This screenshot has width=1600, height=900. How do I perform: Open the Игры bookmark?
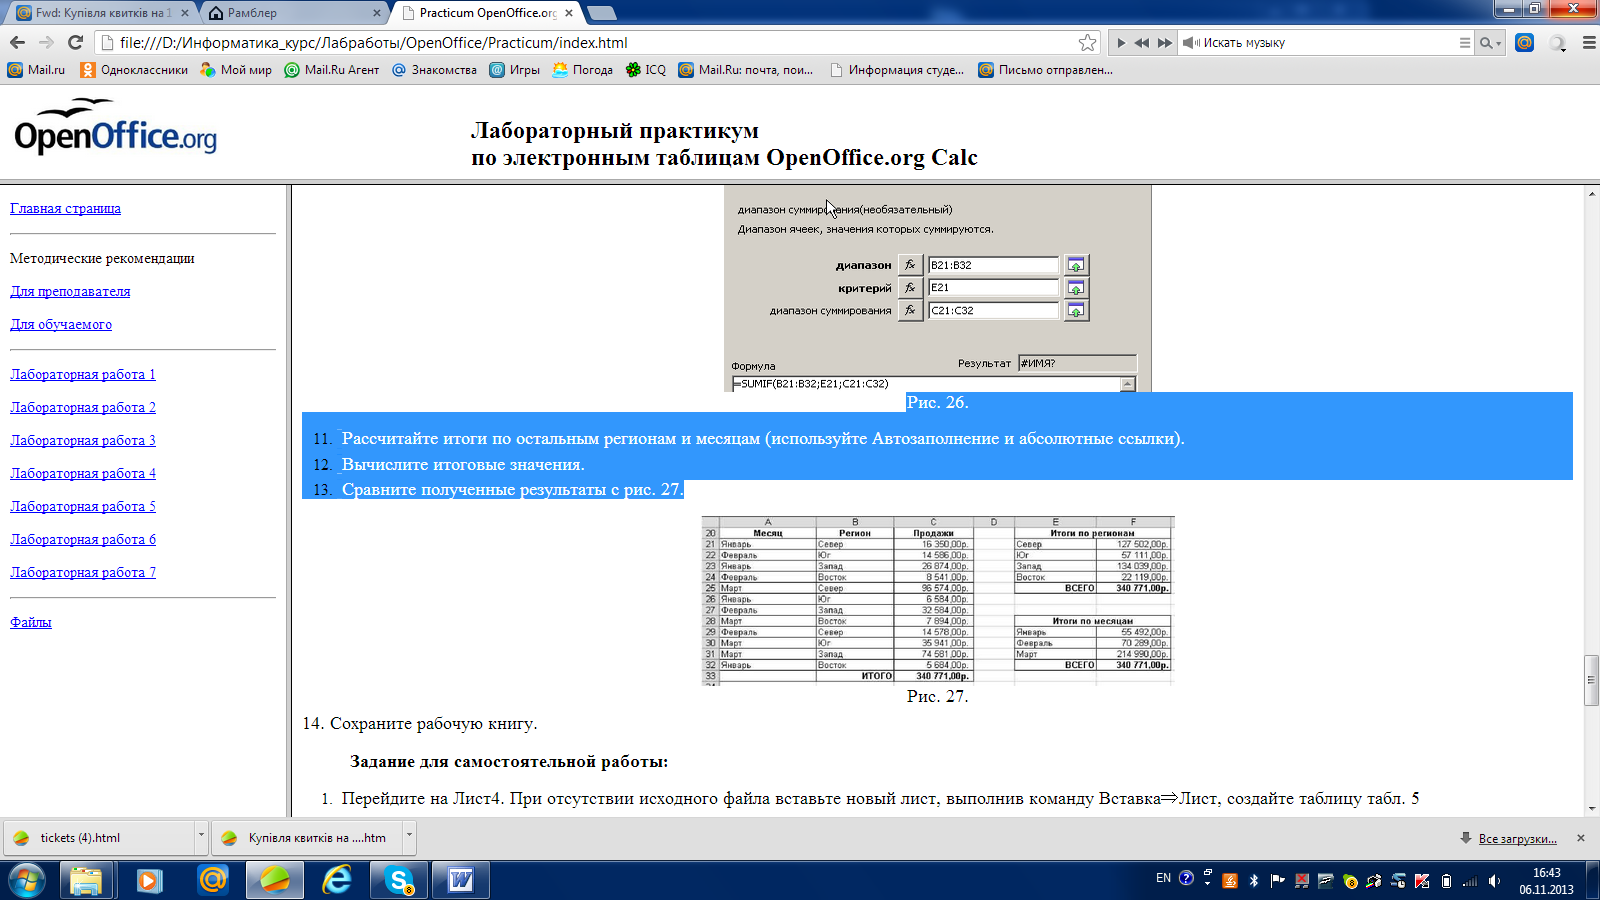[514, 70]
